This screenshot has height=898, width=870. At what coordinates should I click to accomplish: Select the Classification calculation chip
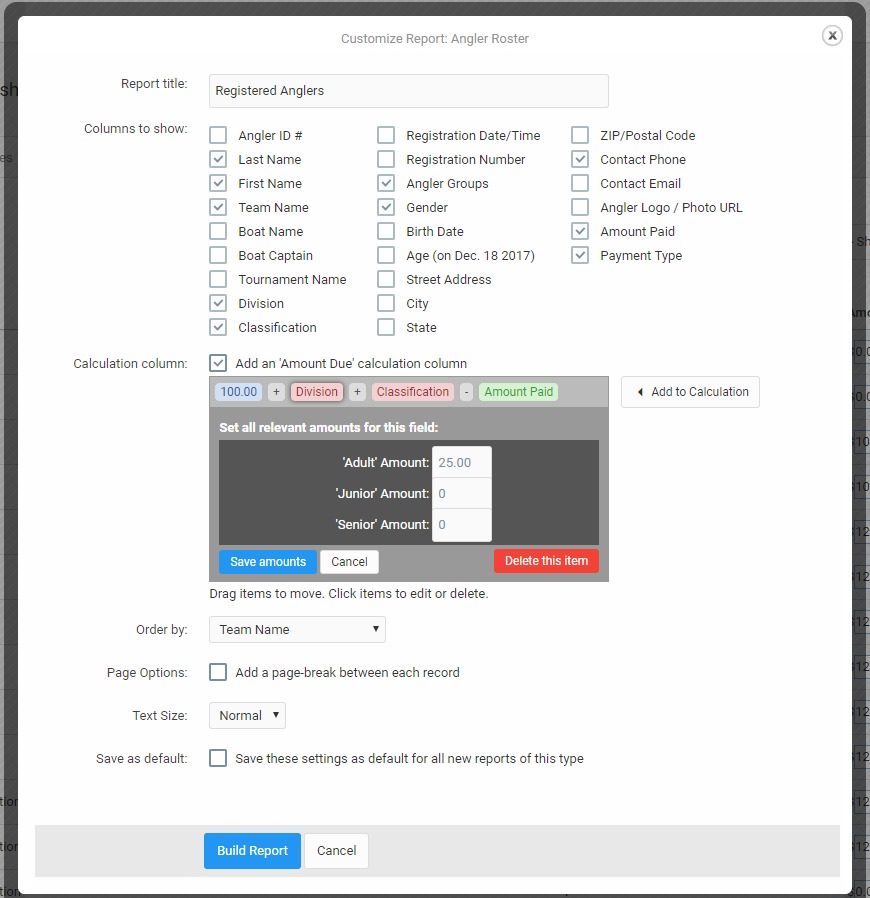(413, 392)
